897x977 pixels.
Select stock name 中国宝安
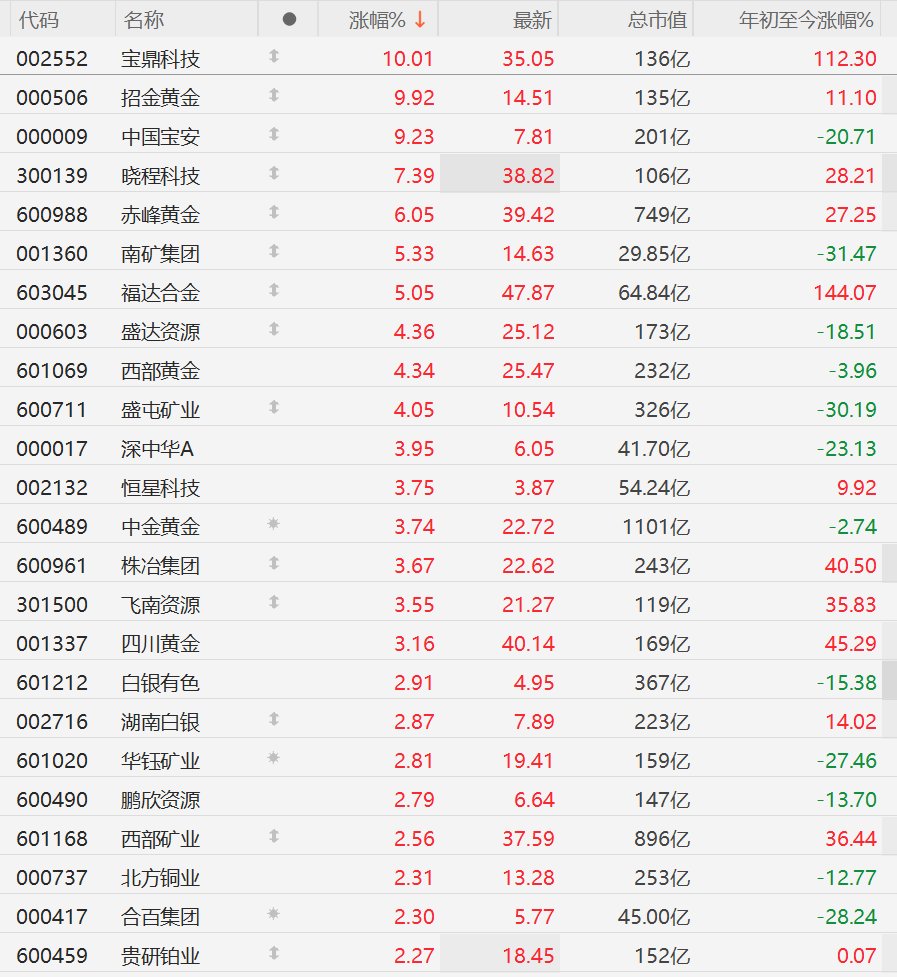pos(161,136)
